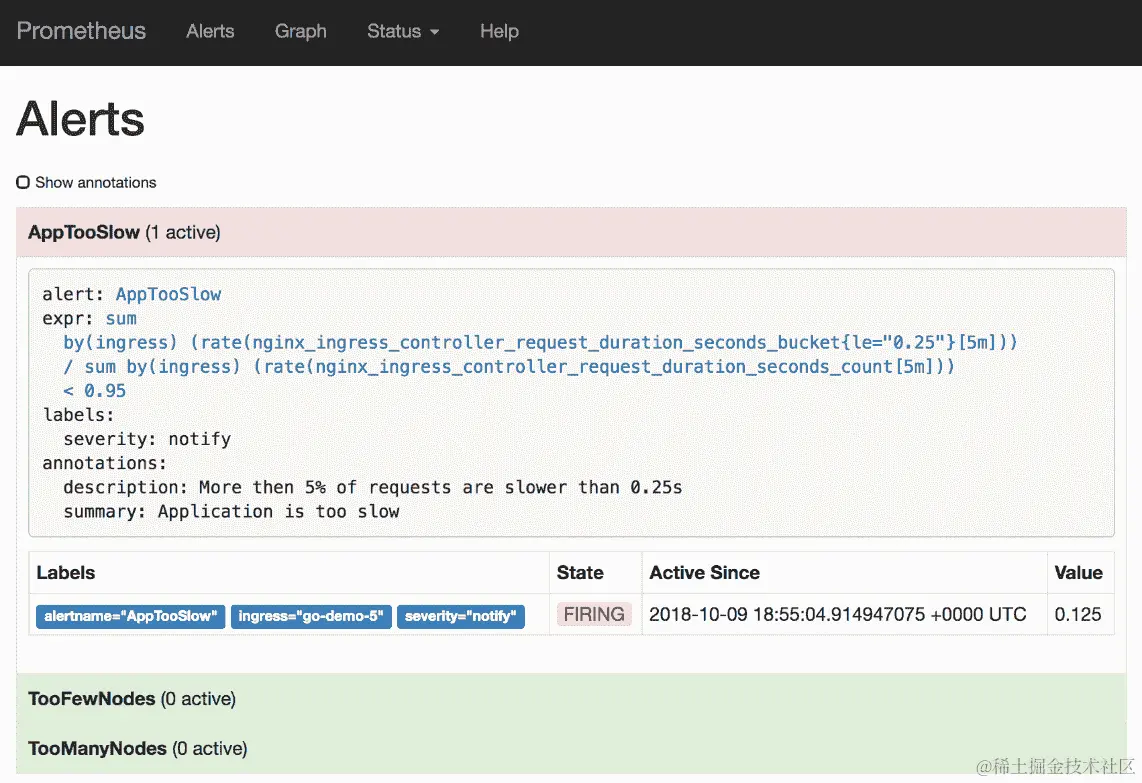Click the alertname="AppTooSlow" label badge
1142x783 pixels.
pyautogui.click(x=130, y=616)
